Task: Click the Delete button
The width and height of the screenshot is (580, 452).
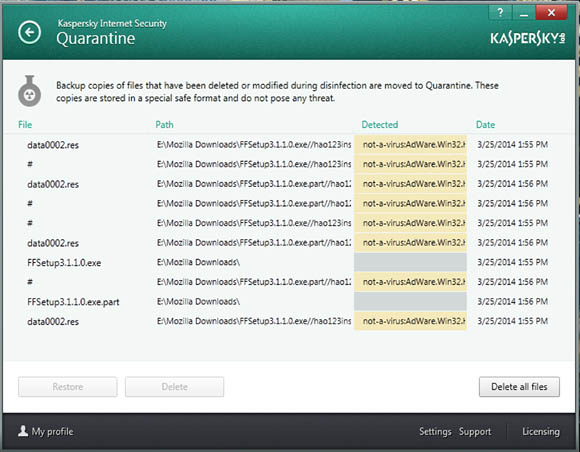Action: point(174,387)
